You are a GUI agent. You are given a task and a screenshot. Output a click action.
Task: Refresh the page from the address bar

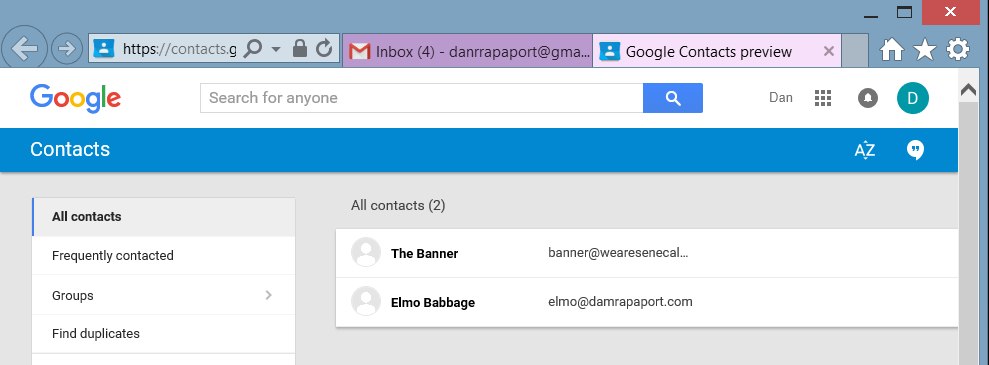(324, 49)
